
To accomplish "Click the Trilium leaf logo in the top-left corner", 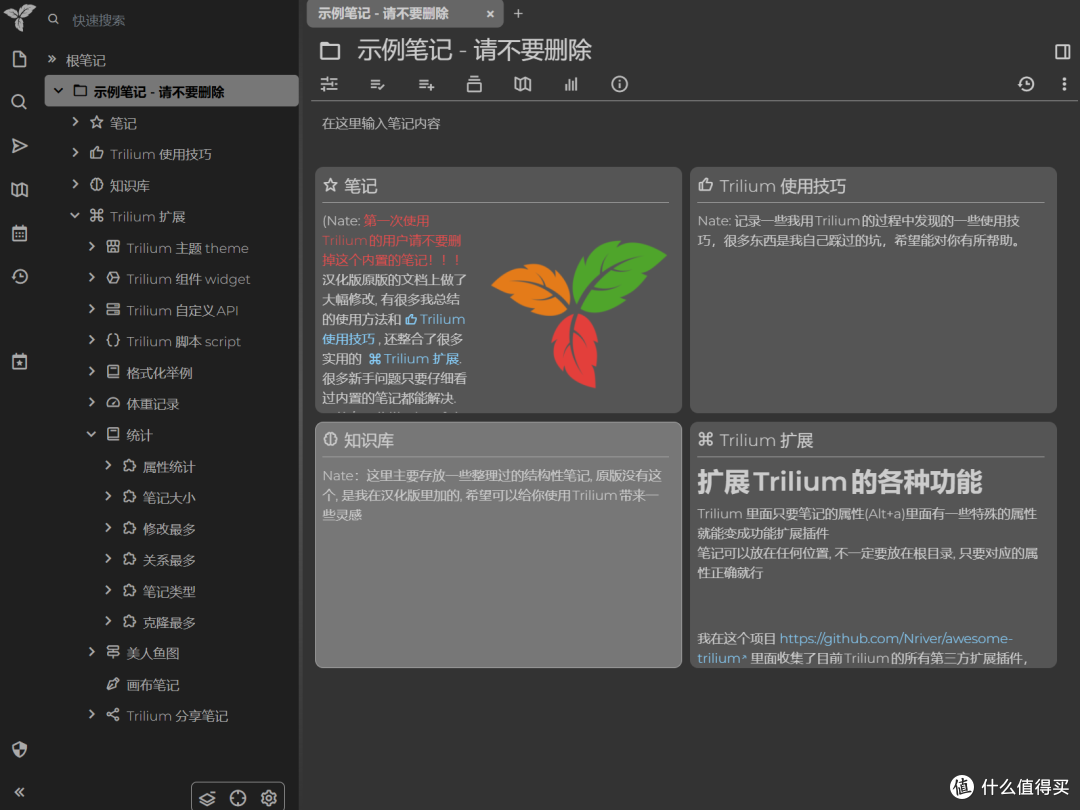I will tap(19, 17).
